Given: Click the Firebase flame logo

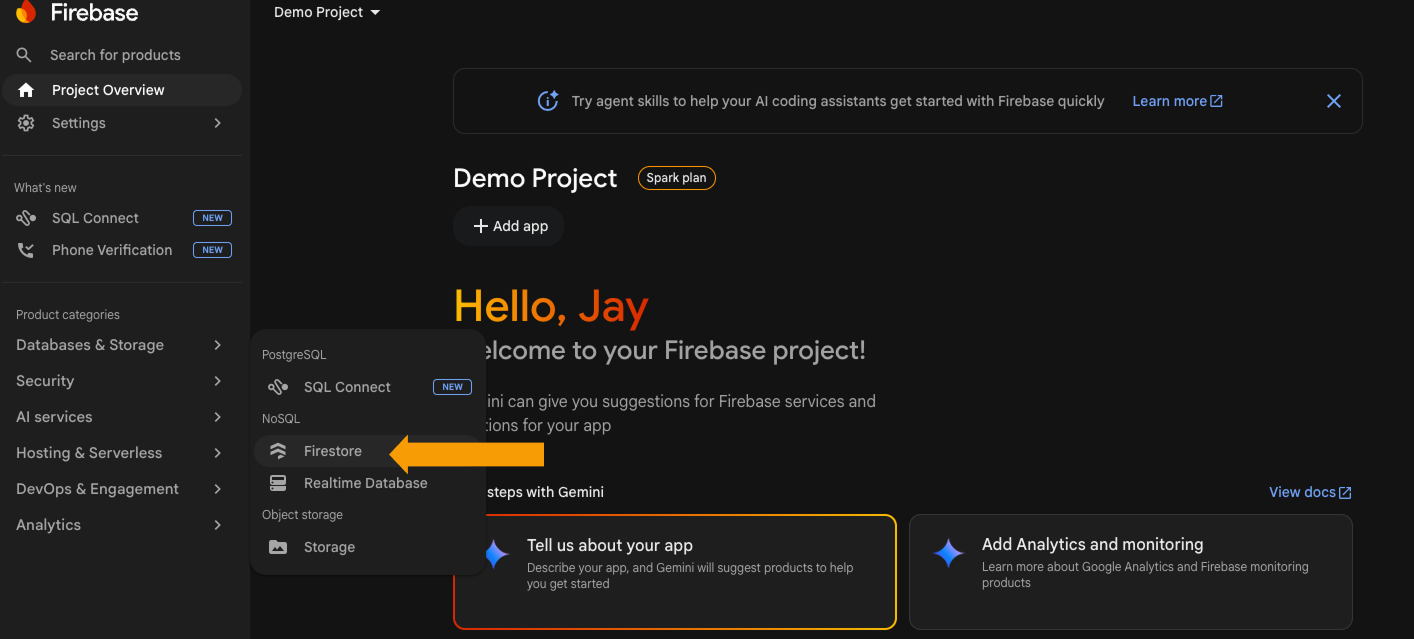Looking at the screenshot, I should [26, 12].
